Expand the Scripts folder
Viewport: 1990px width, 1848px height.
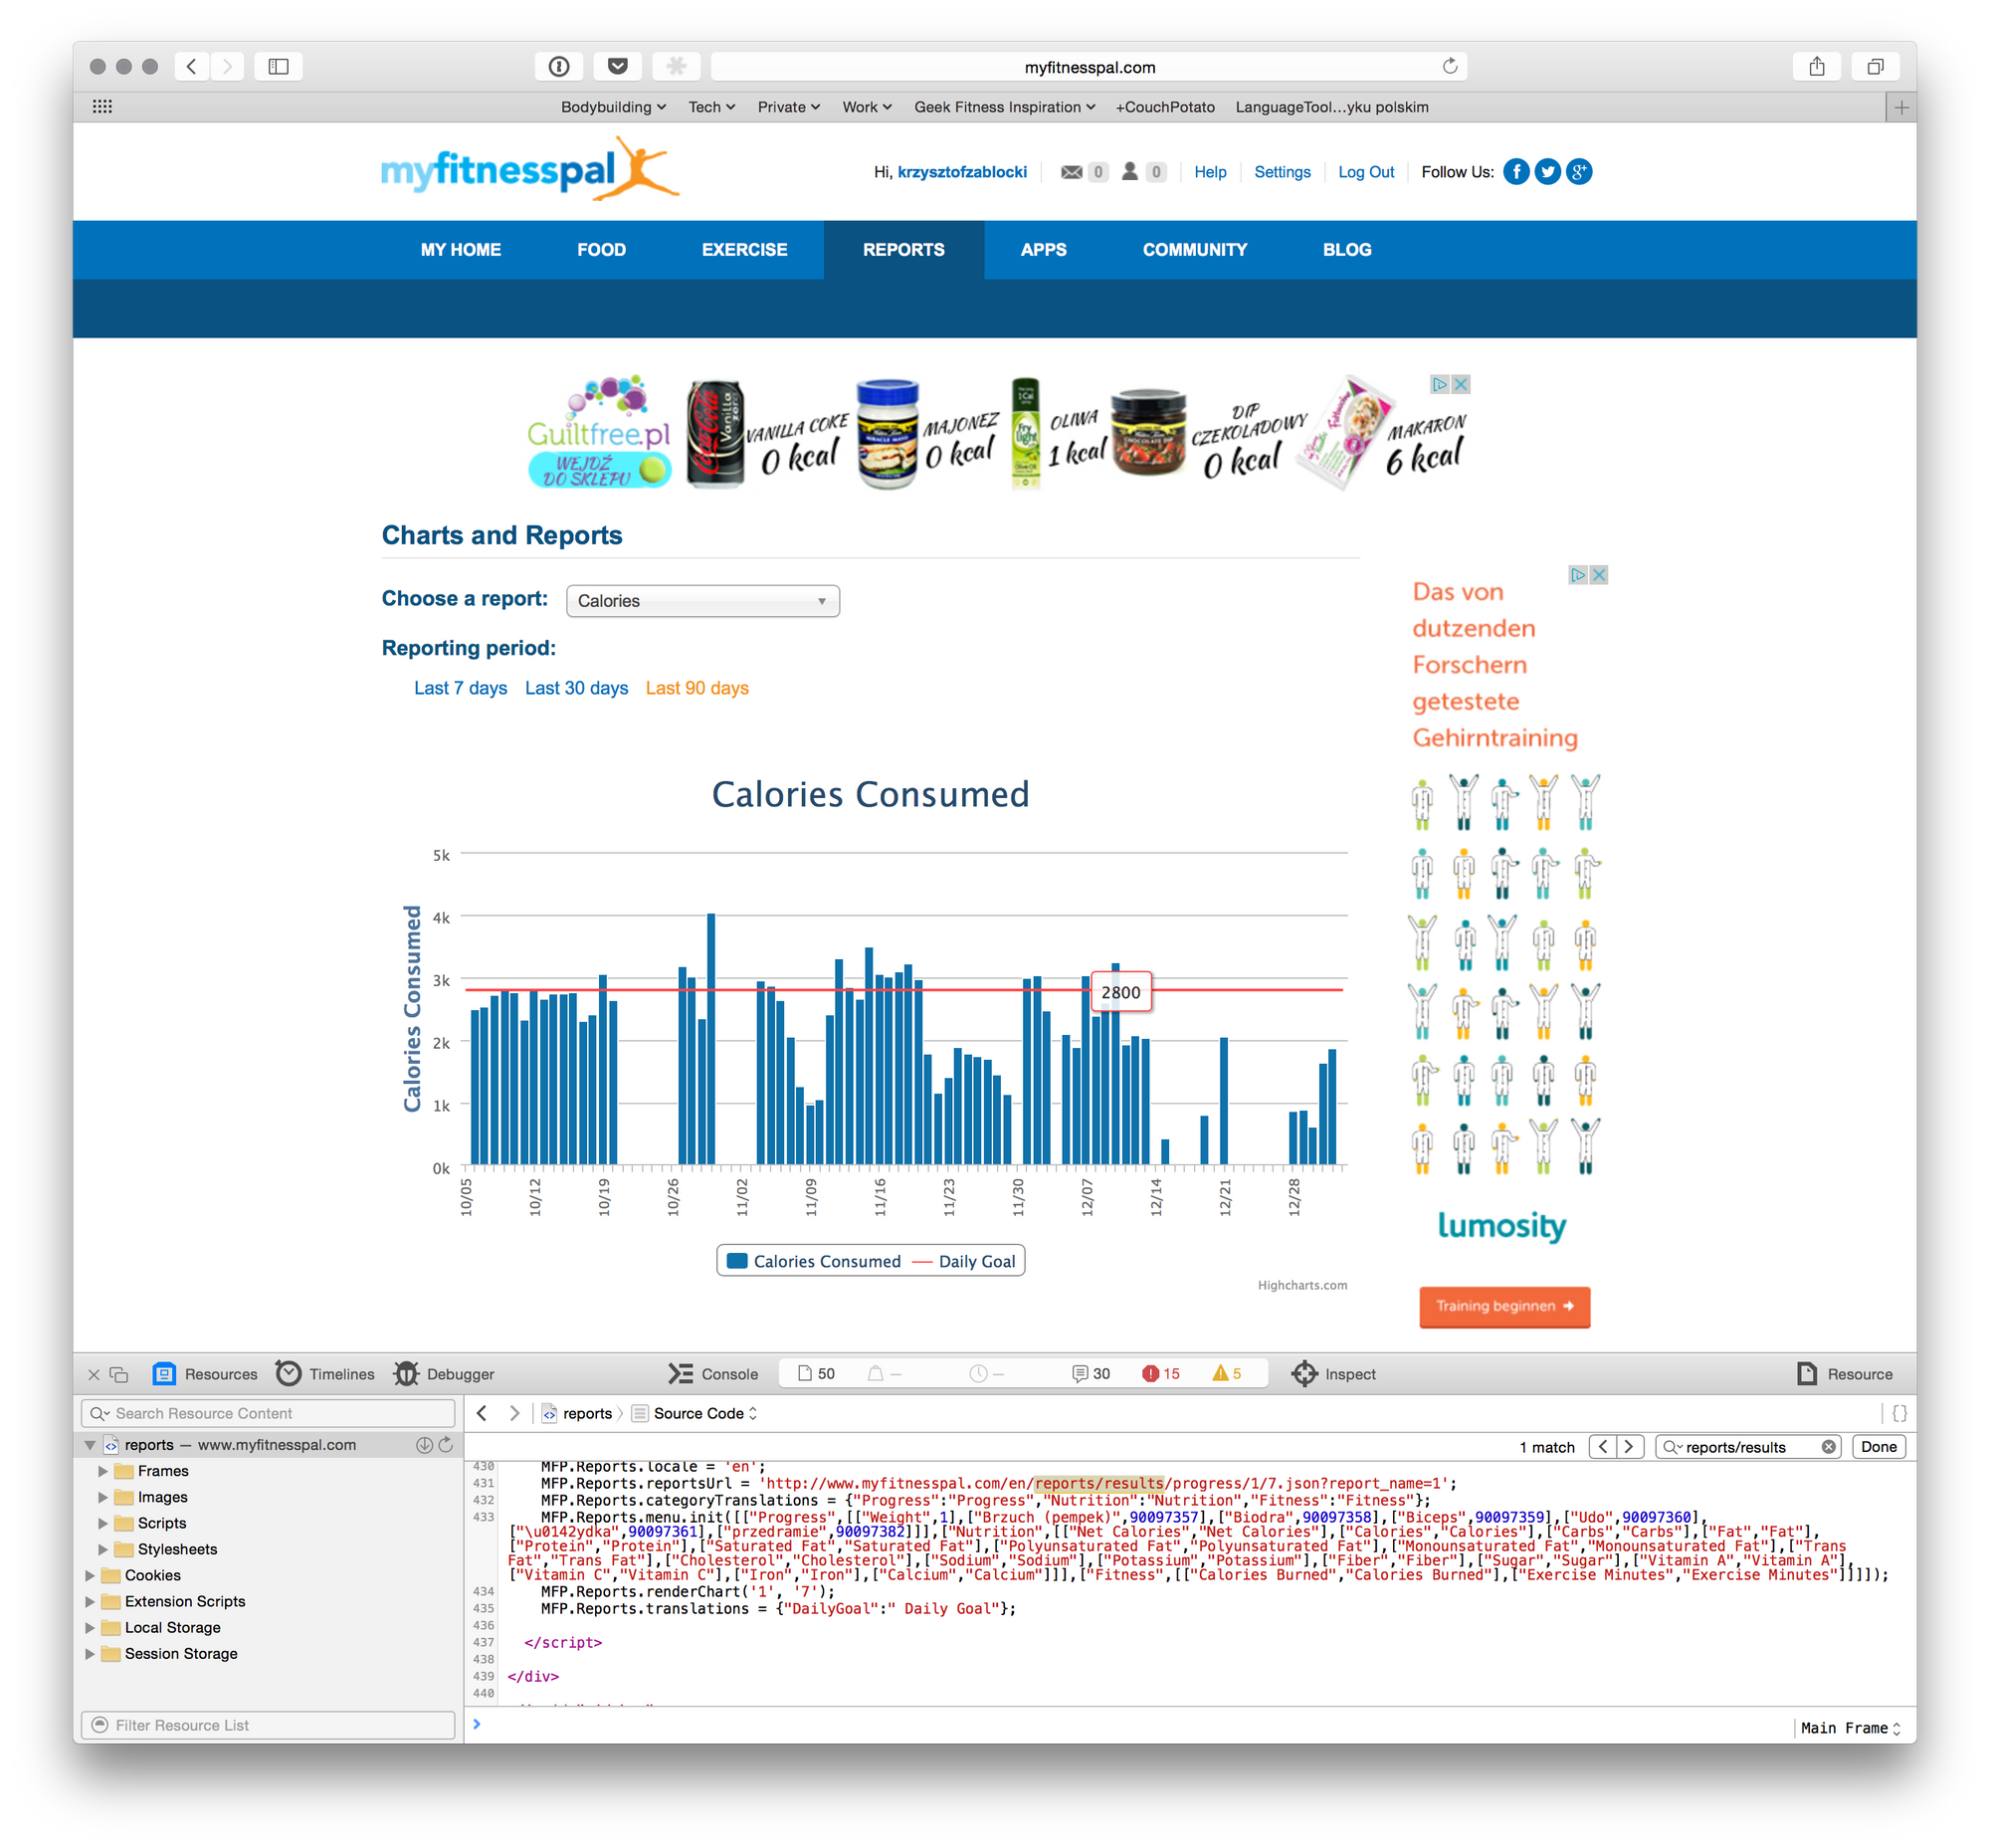click(103, 1523)
